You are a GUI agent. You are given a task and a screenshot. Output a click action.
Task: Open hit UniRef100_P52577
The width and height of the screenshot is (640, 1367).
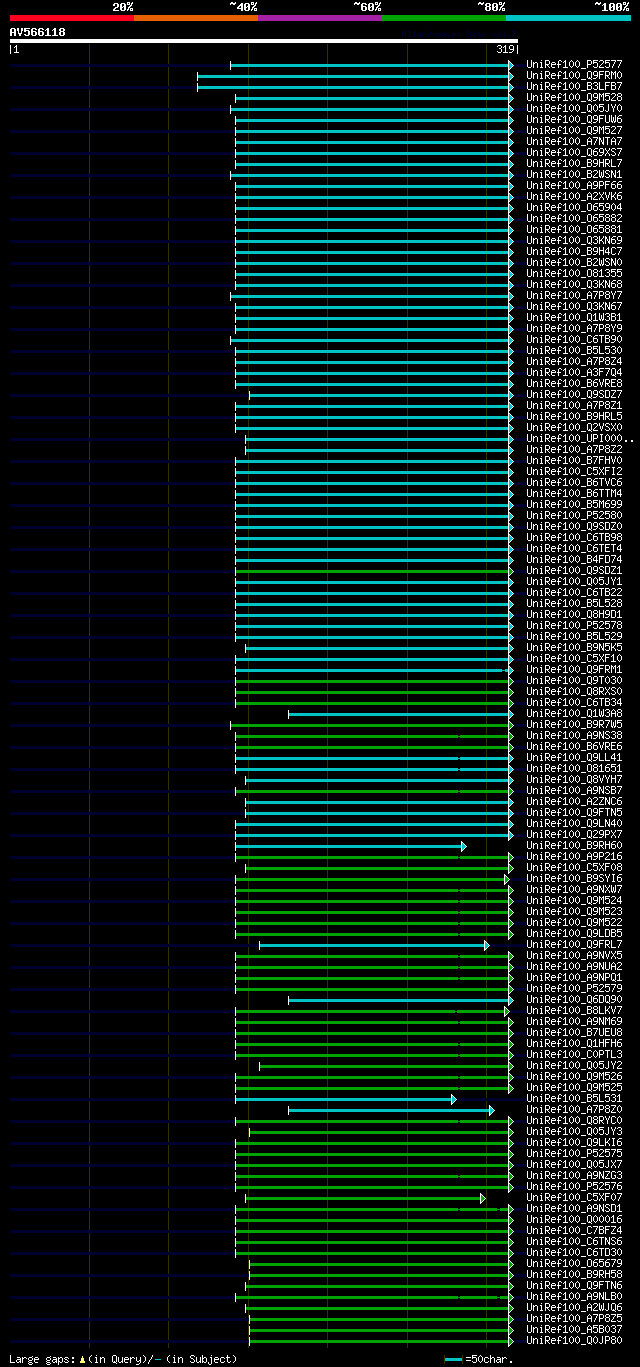(574, 65)
